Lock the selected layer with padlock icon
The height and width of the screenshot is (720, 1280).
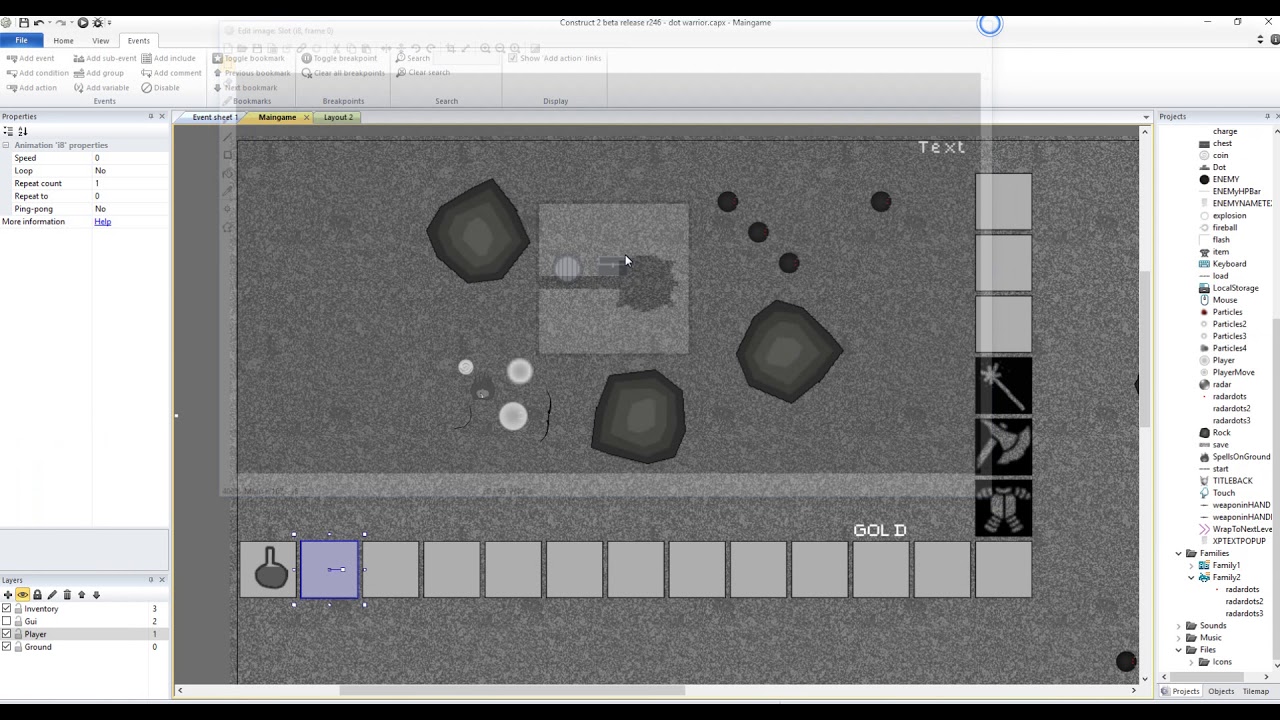pyautogui.click(x=38, y=595)
